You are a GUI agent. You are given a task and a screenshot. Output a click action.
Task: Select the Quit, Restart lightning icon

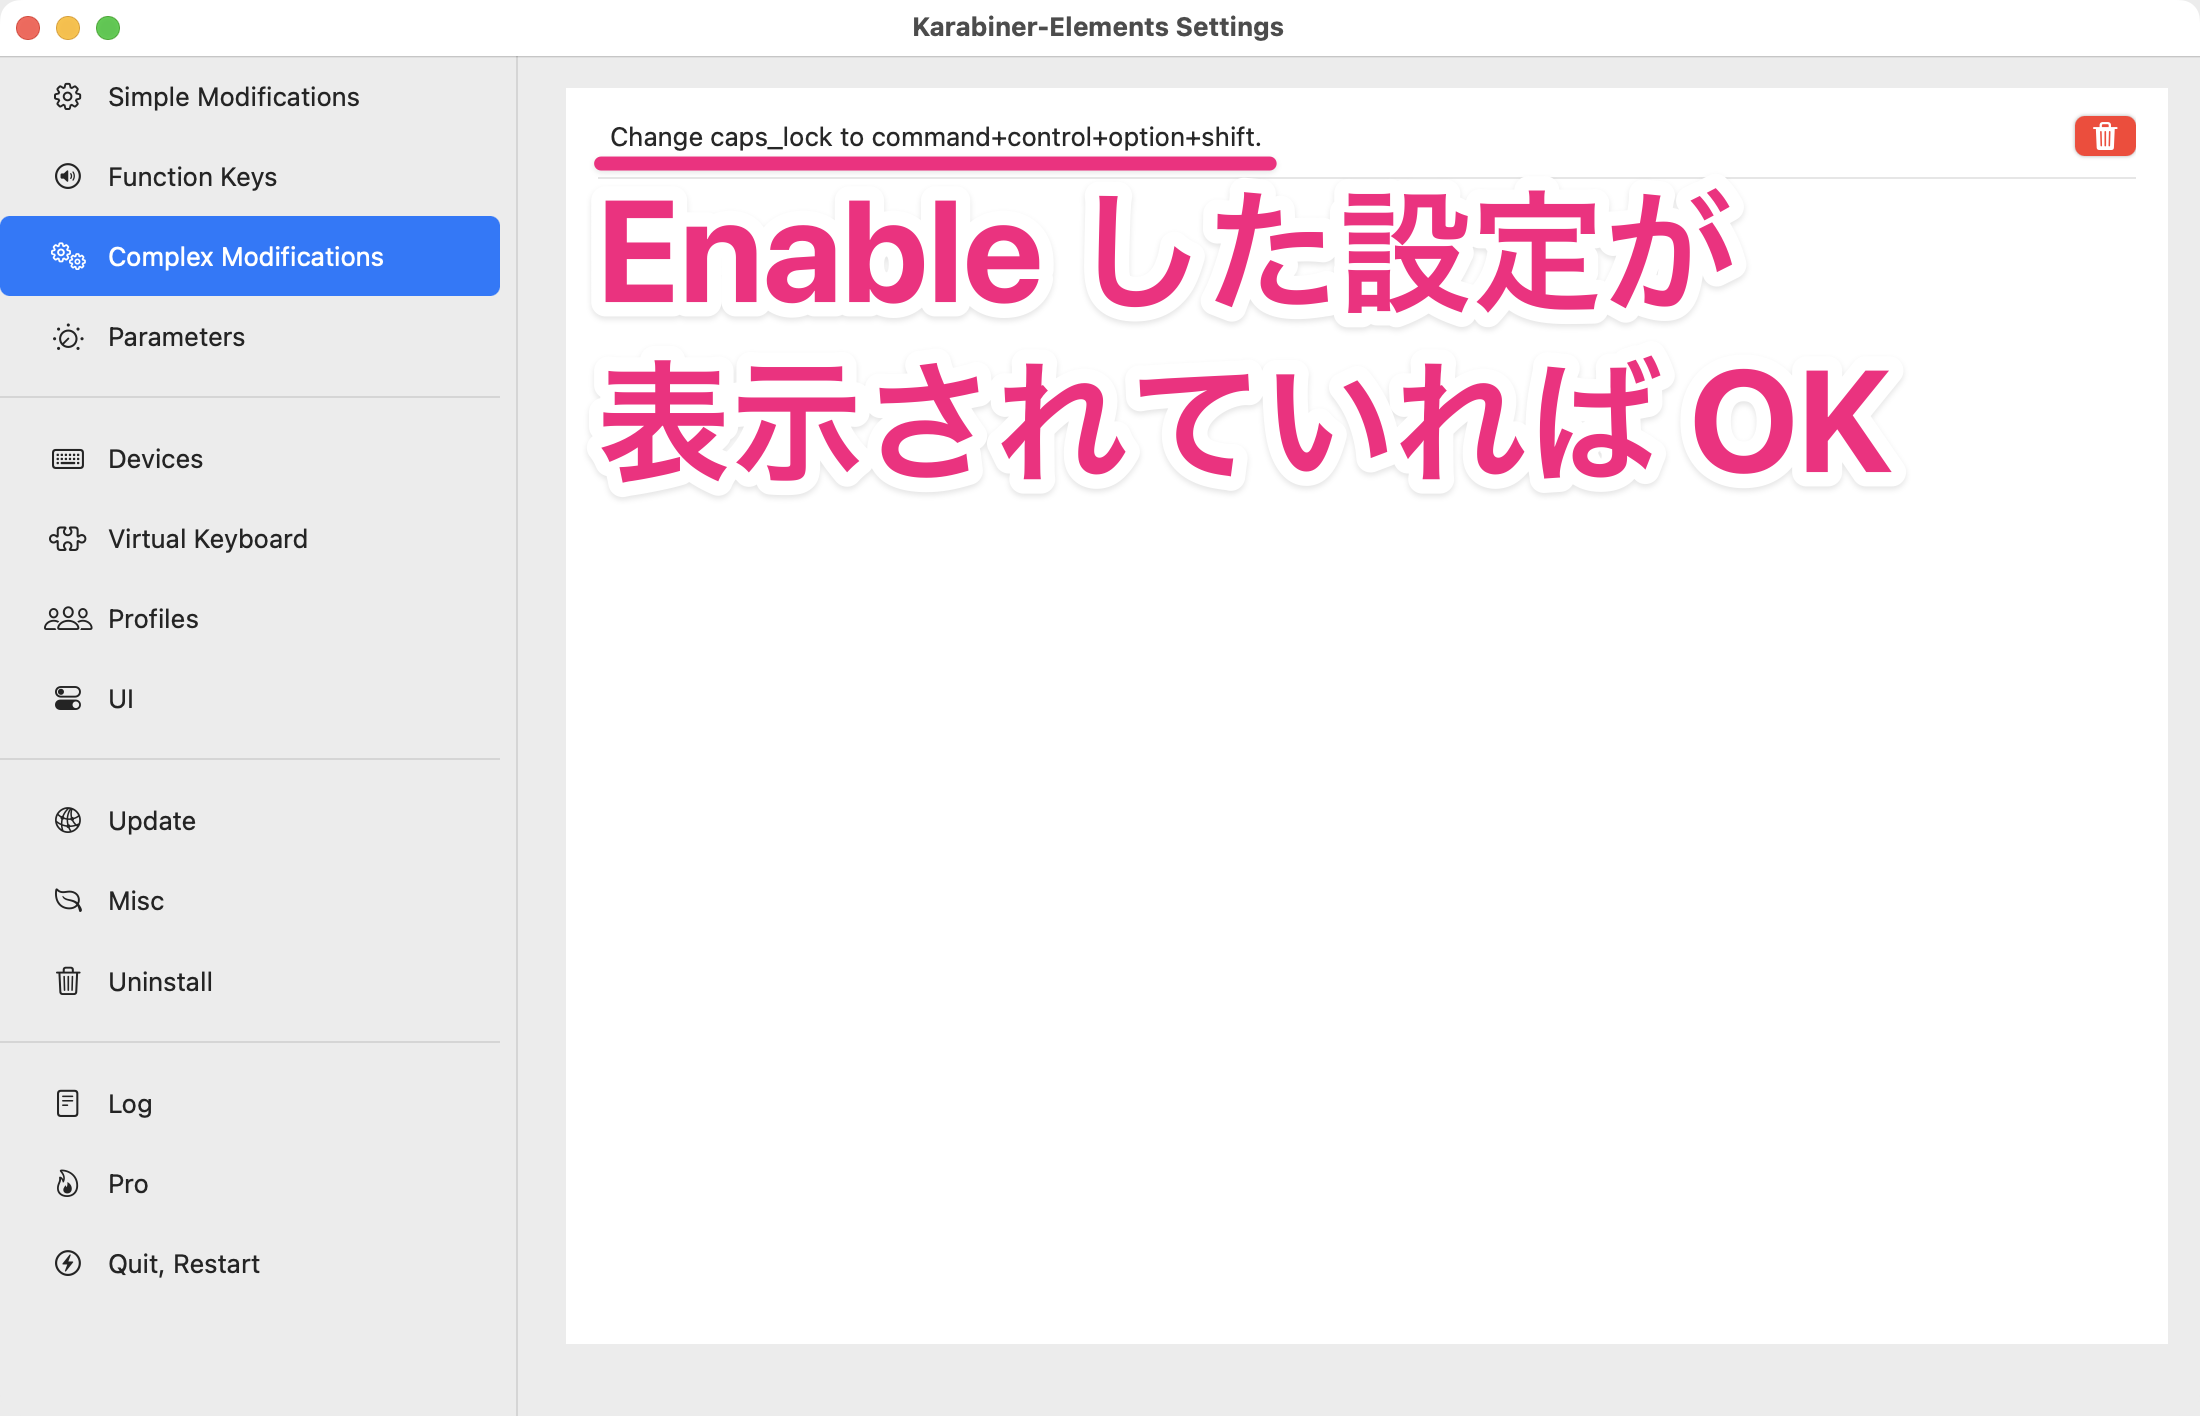67,1263
